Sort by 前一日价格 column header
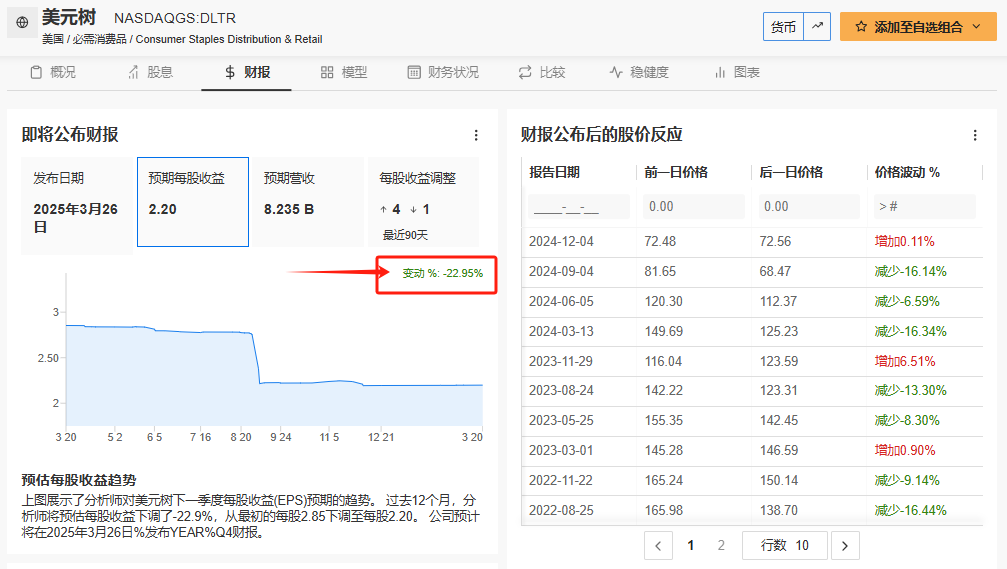This screenshot has width=1007, height=569. (x=676, y=172)
